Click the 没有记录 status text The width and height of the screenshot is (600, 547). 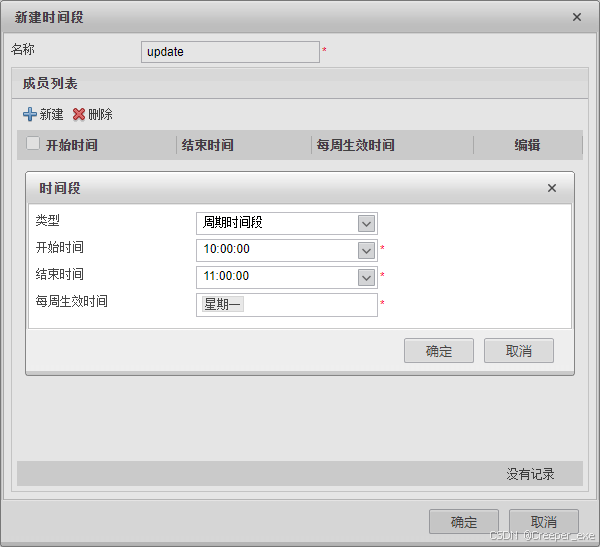530,474
